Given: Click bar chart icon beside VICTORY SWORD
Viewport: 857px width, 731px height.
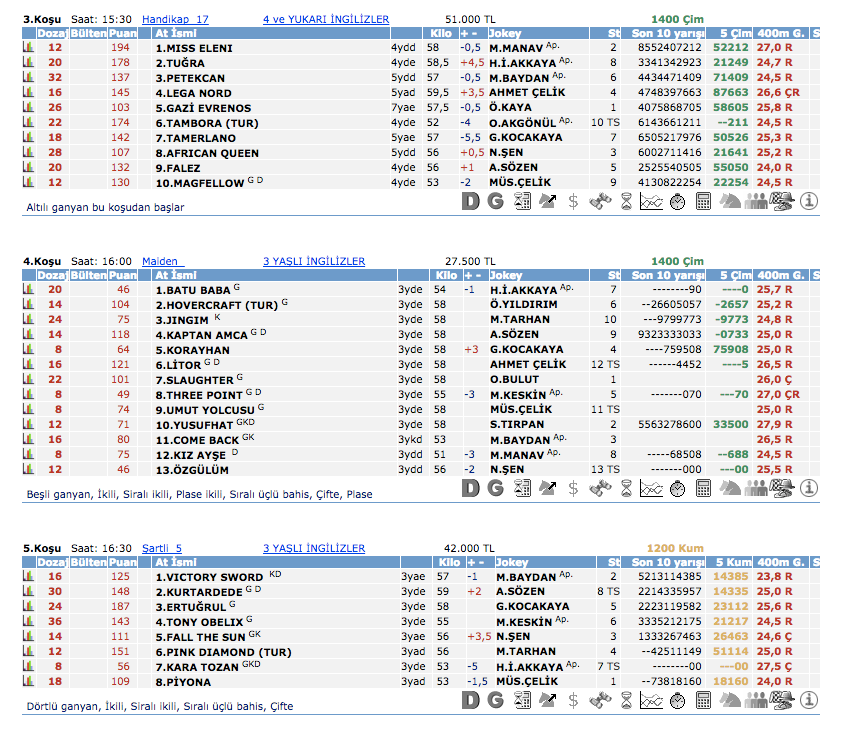Looking at the screenshot, I should point(29,577).
